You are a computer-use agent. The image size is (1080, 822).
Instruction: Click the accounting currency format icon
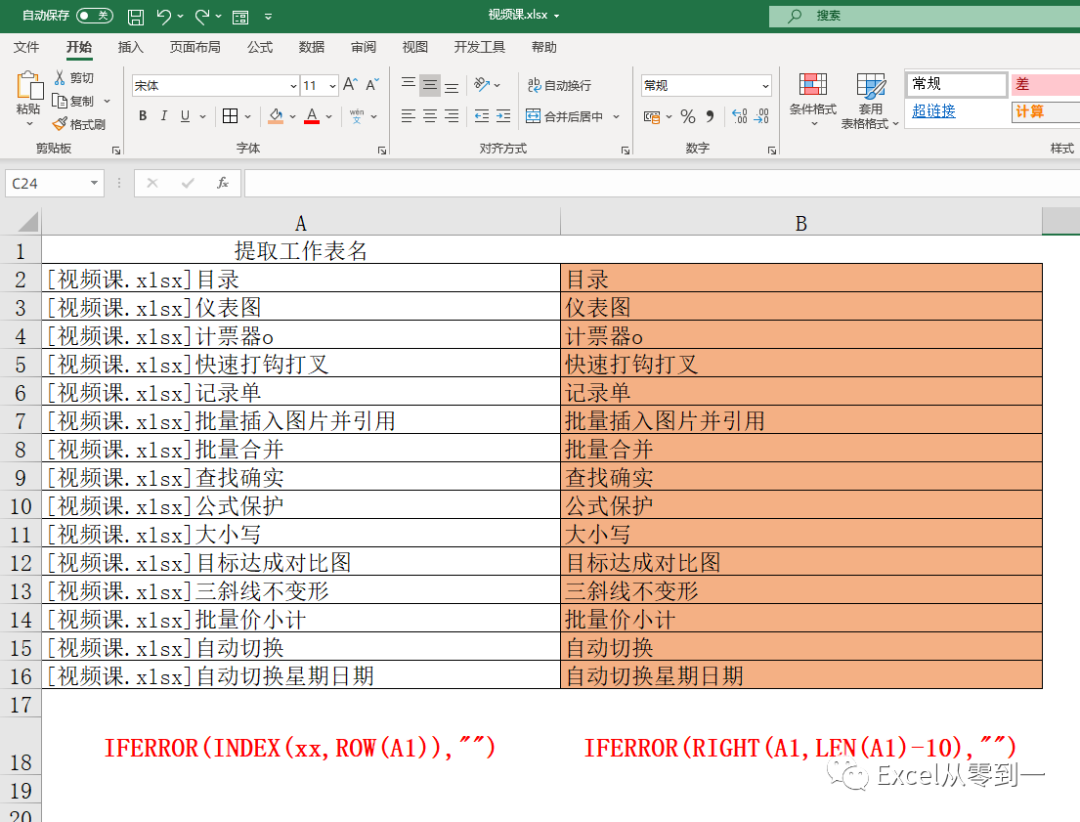[x=652, y=116]
